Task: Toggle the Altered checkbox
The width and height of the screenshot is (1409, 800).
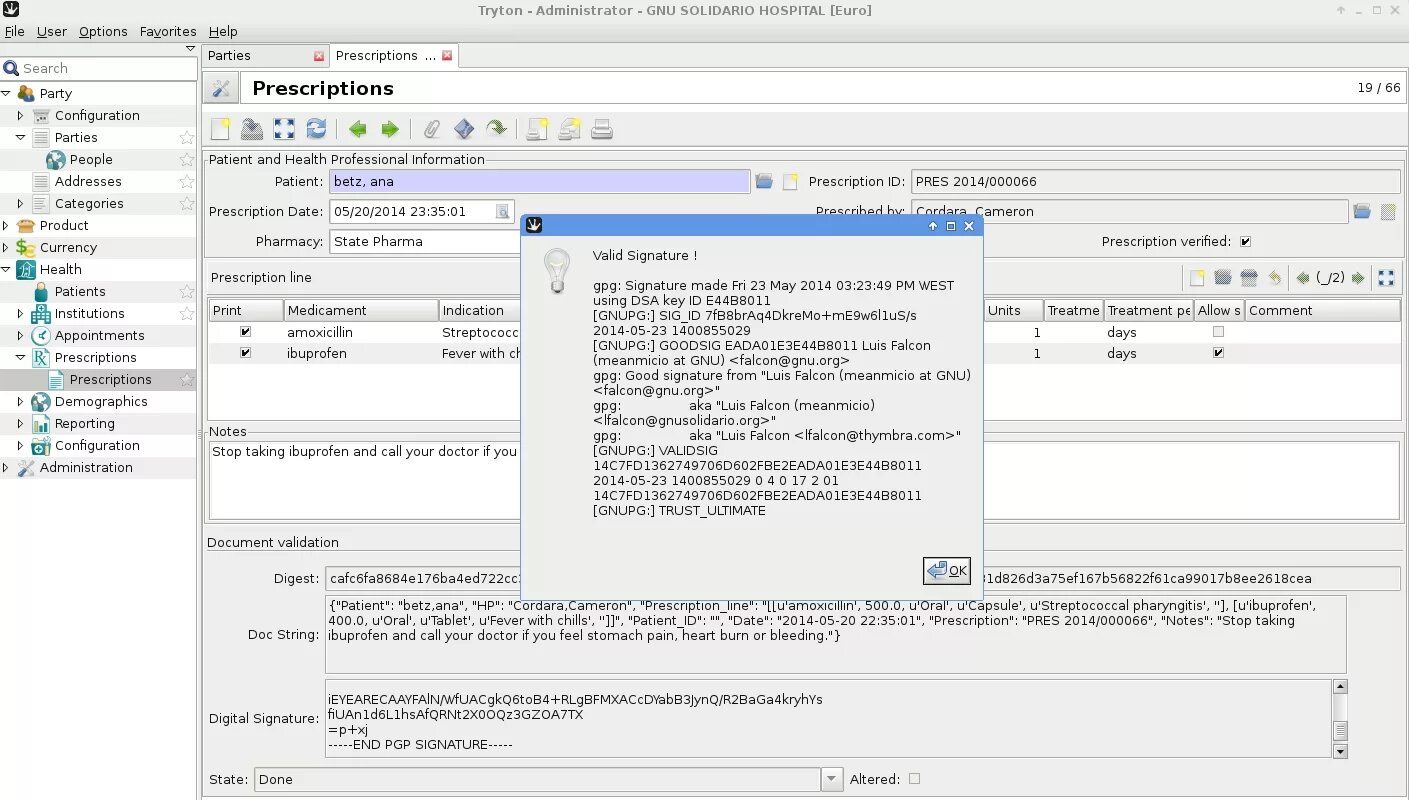Action: tap(914, 779)
